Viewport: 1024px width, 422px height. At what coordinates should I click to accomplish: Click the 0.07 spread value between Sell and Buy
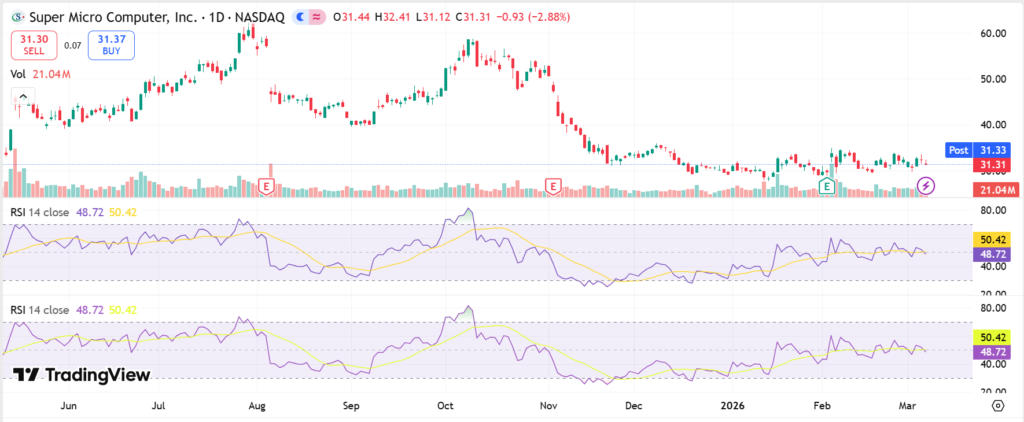72,45
